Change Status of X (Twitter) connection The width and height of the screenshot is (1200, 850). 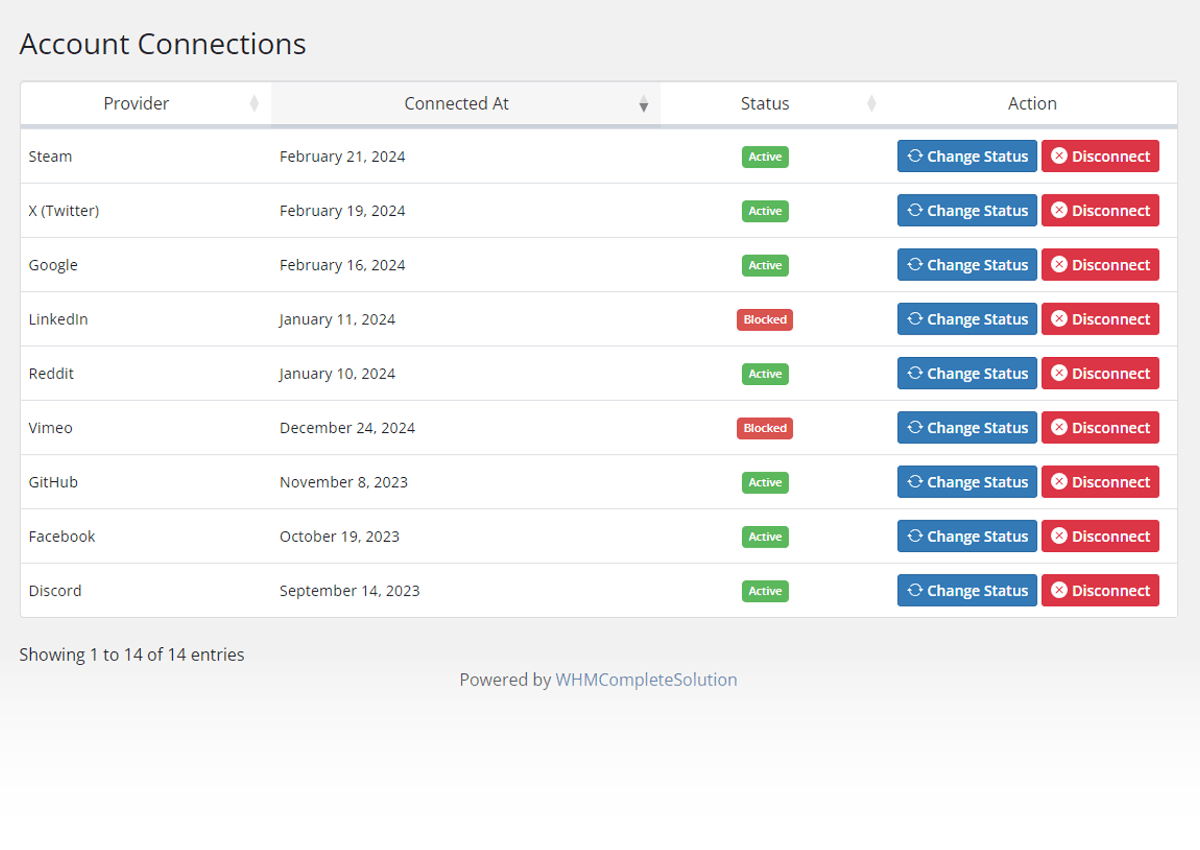click(x=967, y=210)
